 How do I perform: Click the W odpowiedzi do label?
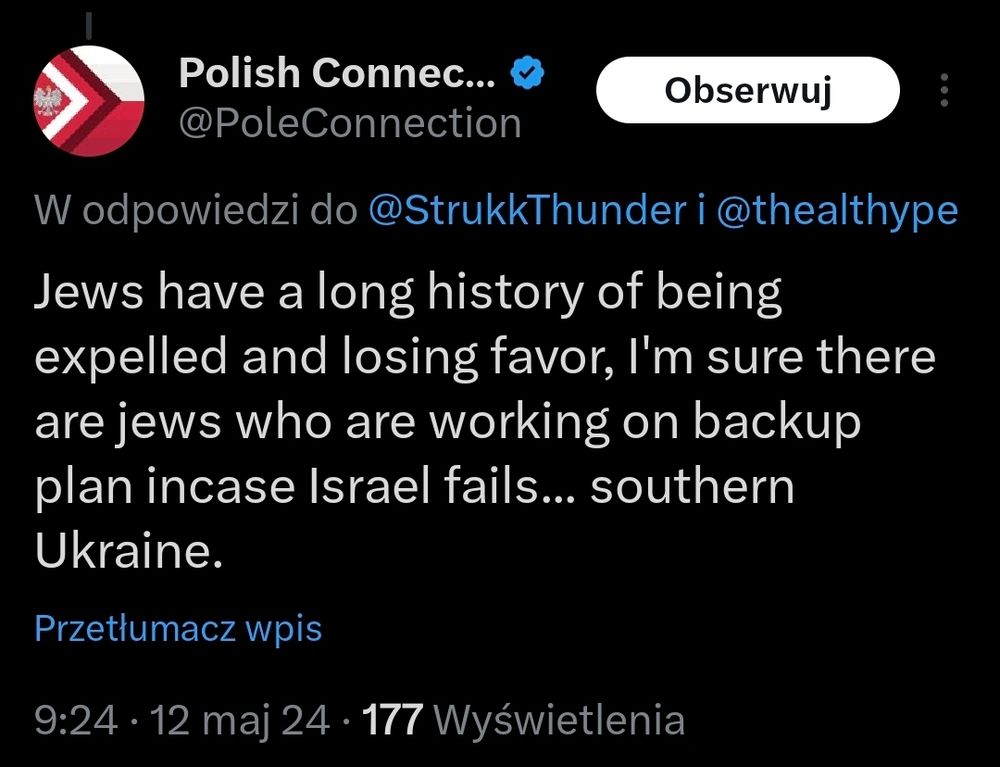click(196, 210)
